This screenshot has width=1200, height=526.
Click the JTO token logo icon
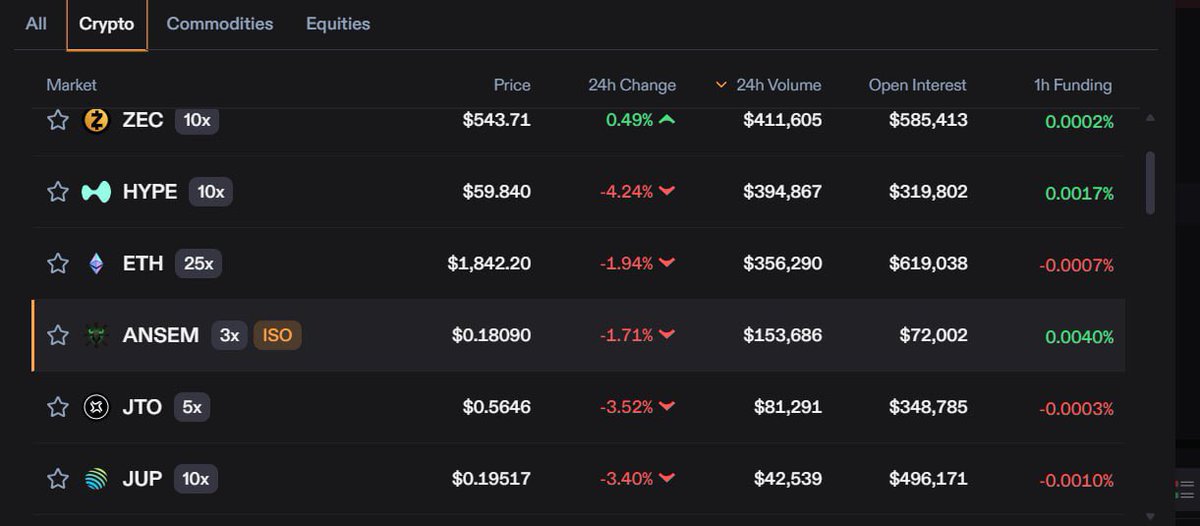click(x=96, y=407)
